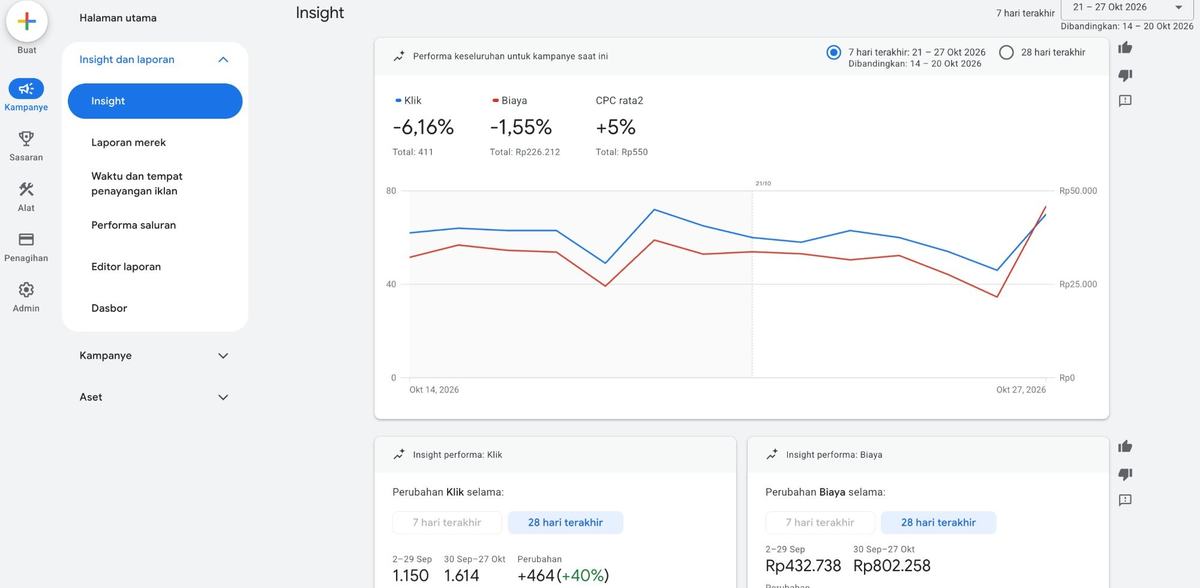Click the CPC rata2 metric +5%

click(616, 127)
